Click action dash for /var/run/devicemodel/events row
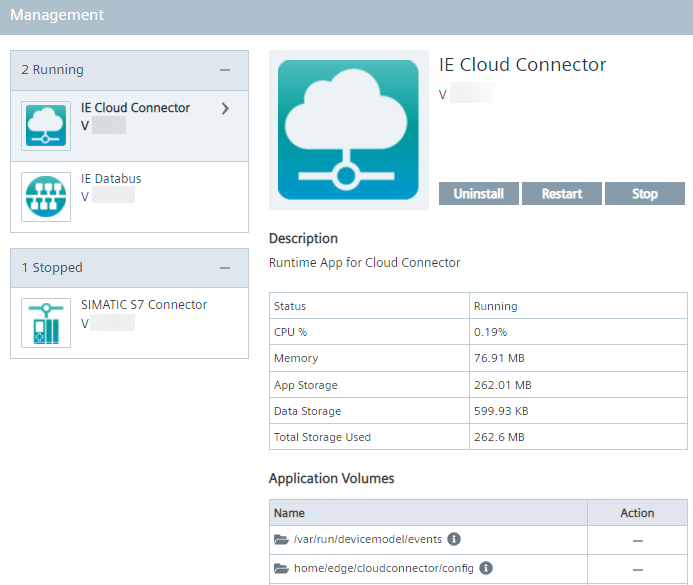693x585 pixels. pos(637,540)
